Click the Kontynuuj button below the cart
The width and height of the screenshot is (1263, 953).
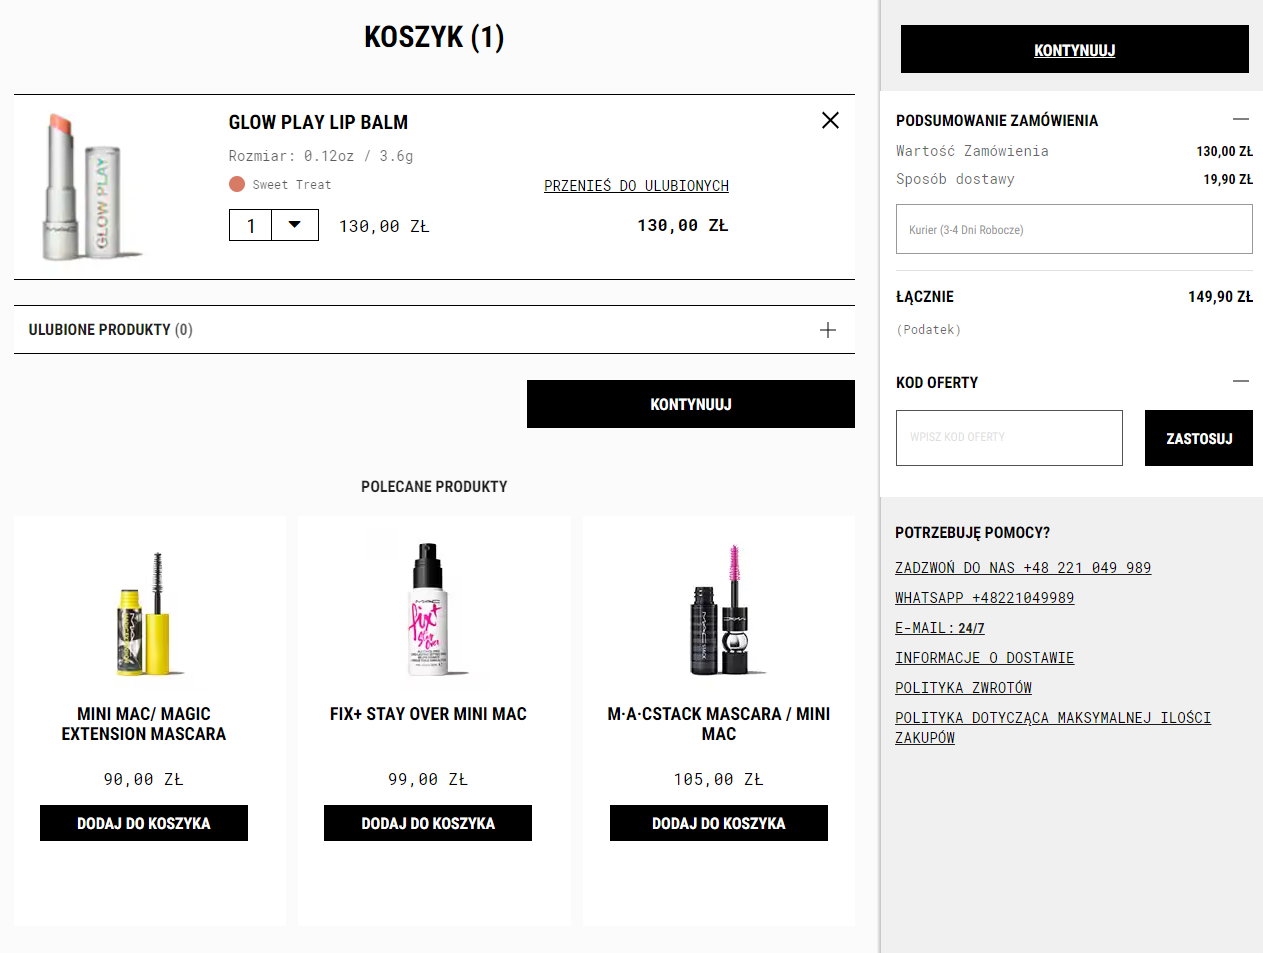tap(691, 404)
